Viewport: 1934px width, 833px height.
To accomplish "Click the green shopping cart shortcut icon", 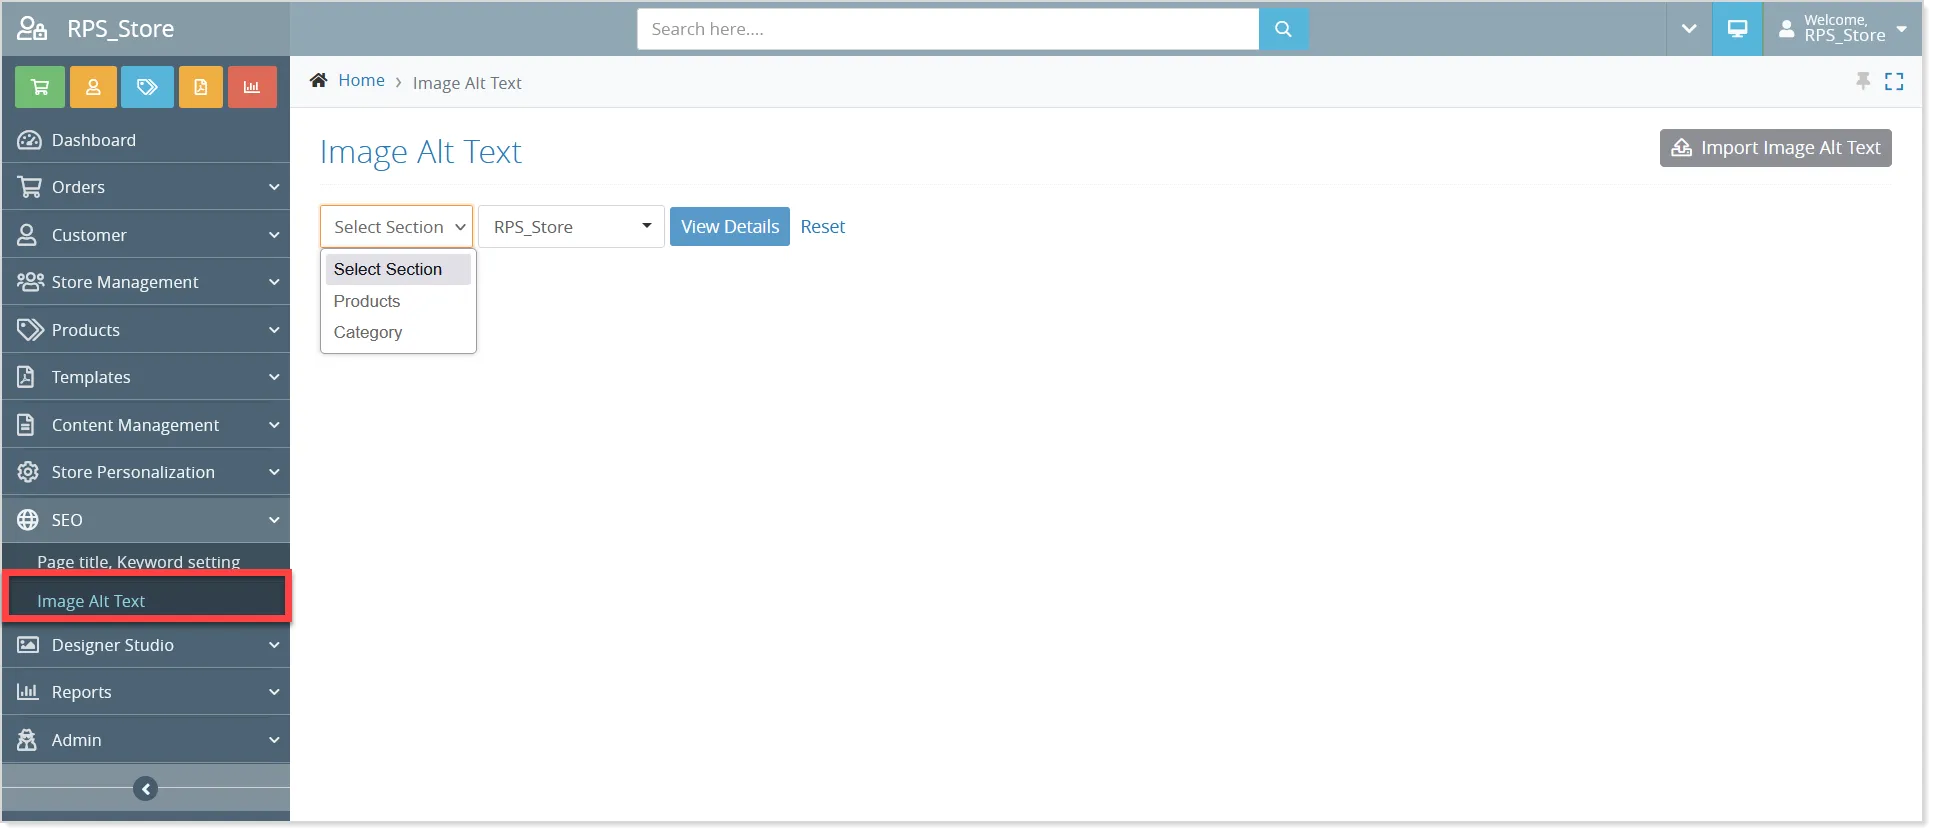I will tap(40, 87).
